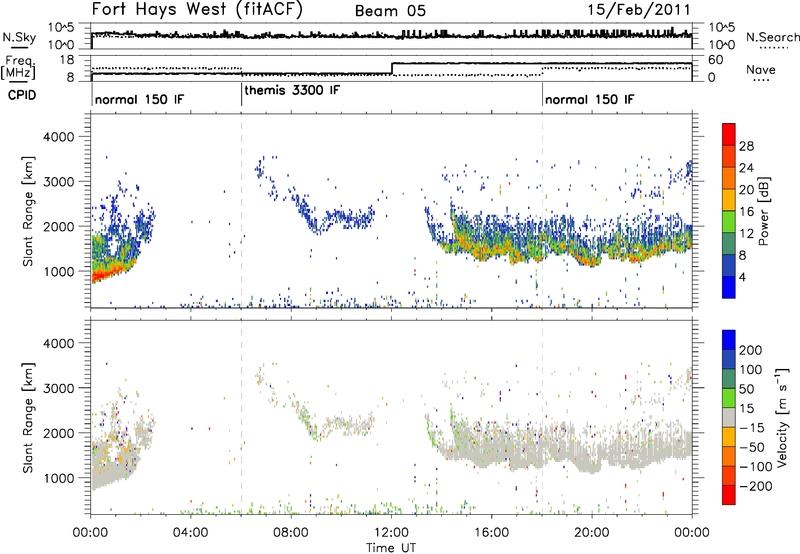The height and width of the screenshot is (554, 800).
Task: Click the "50" tick on the Velocity colorbar
Action: click(x=746, y=389)
